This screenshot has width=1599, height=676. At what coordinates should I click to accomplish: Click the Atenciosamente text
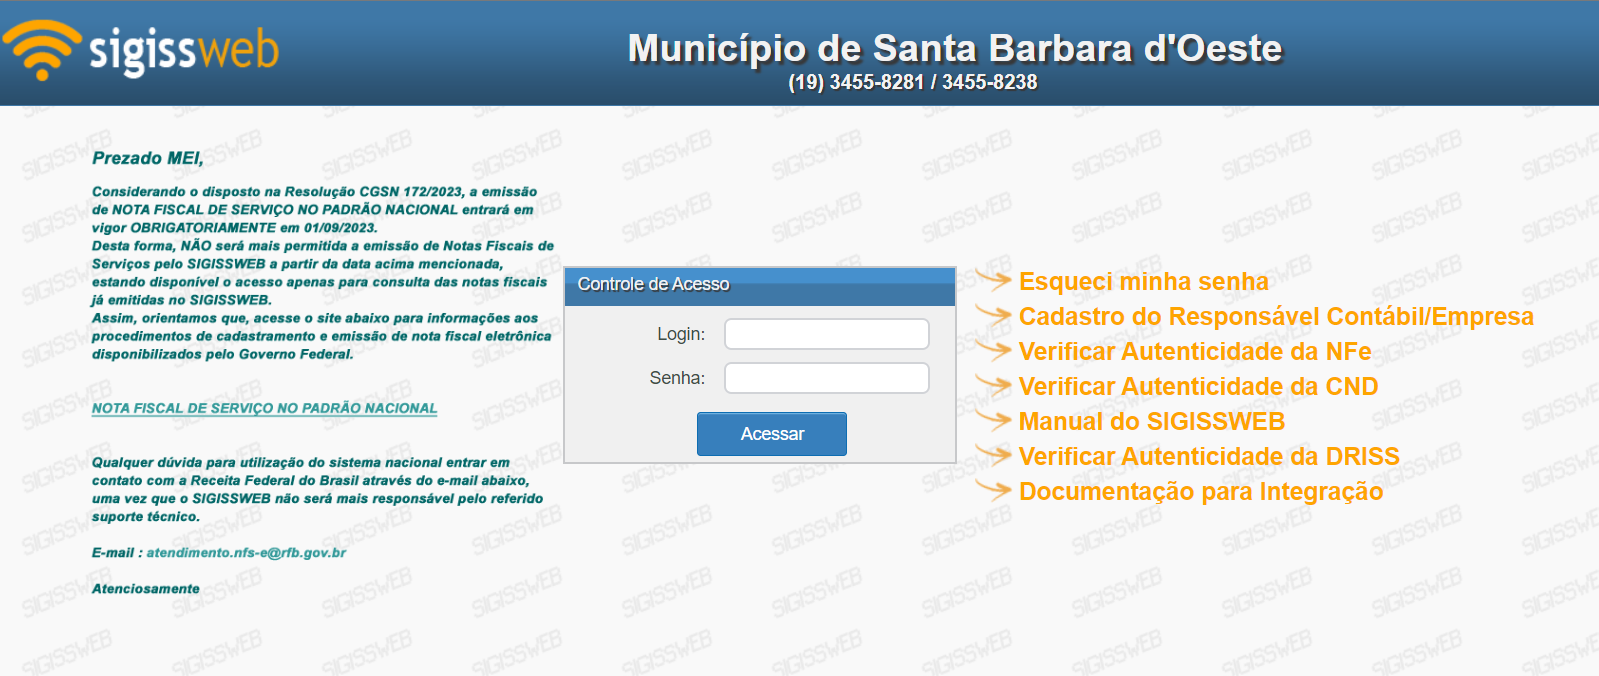(146, 589)
